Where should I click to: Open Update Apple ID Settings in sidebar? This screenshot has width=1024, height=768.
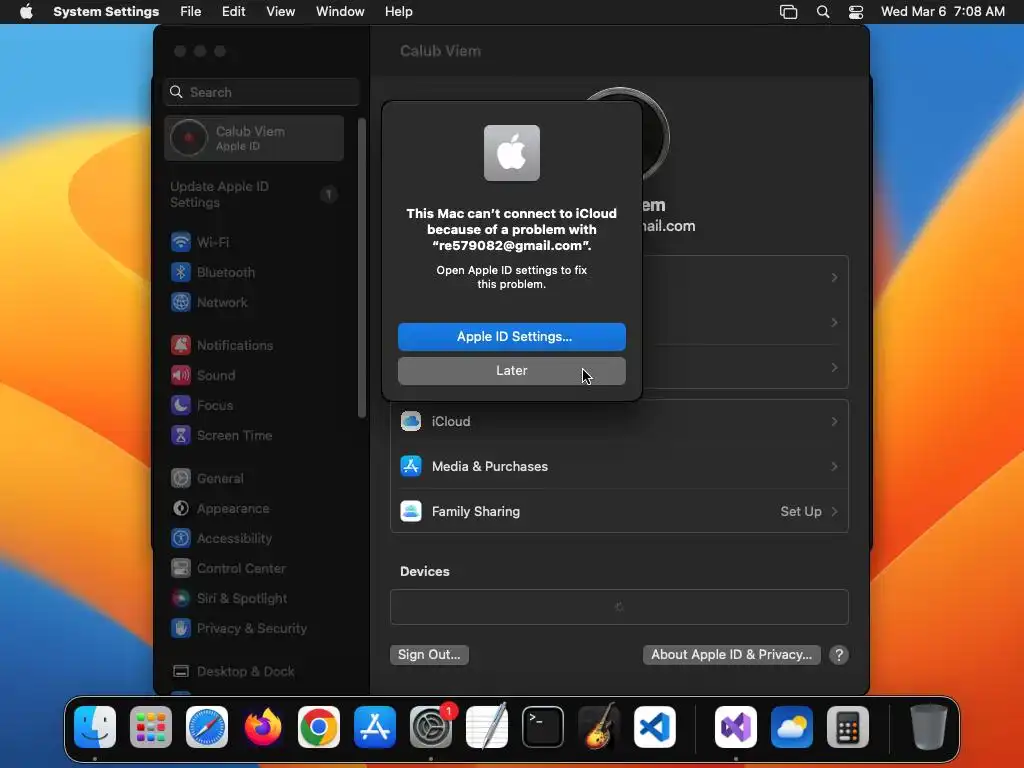[254, 194]
